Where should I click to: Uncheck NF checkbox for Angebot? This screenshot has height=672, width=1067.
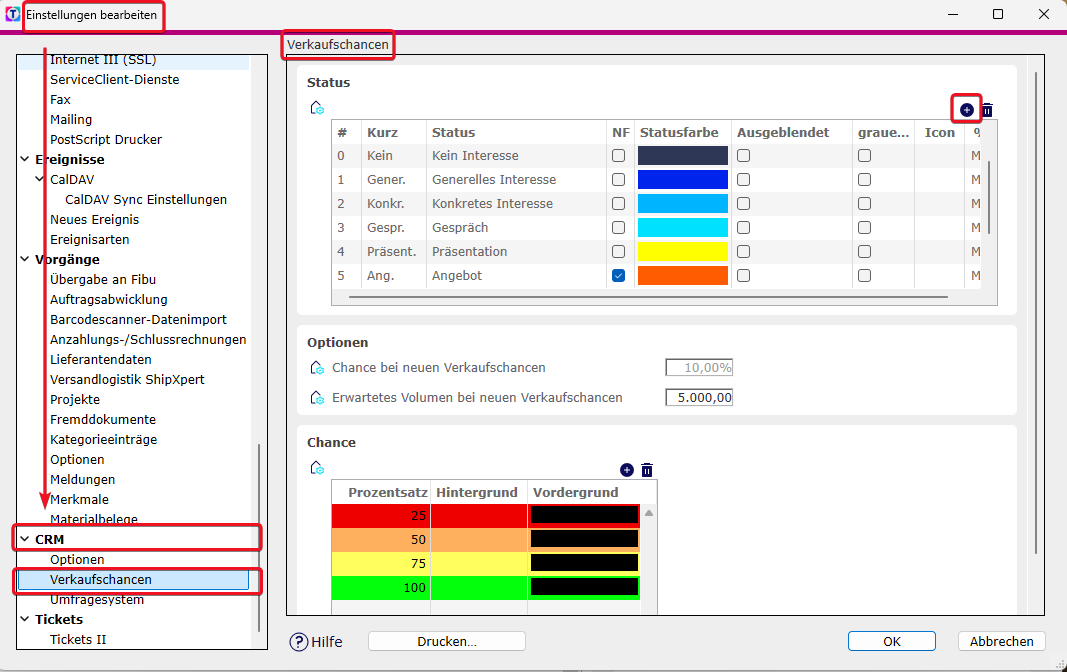(x=618, y=275)
